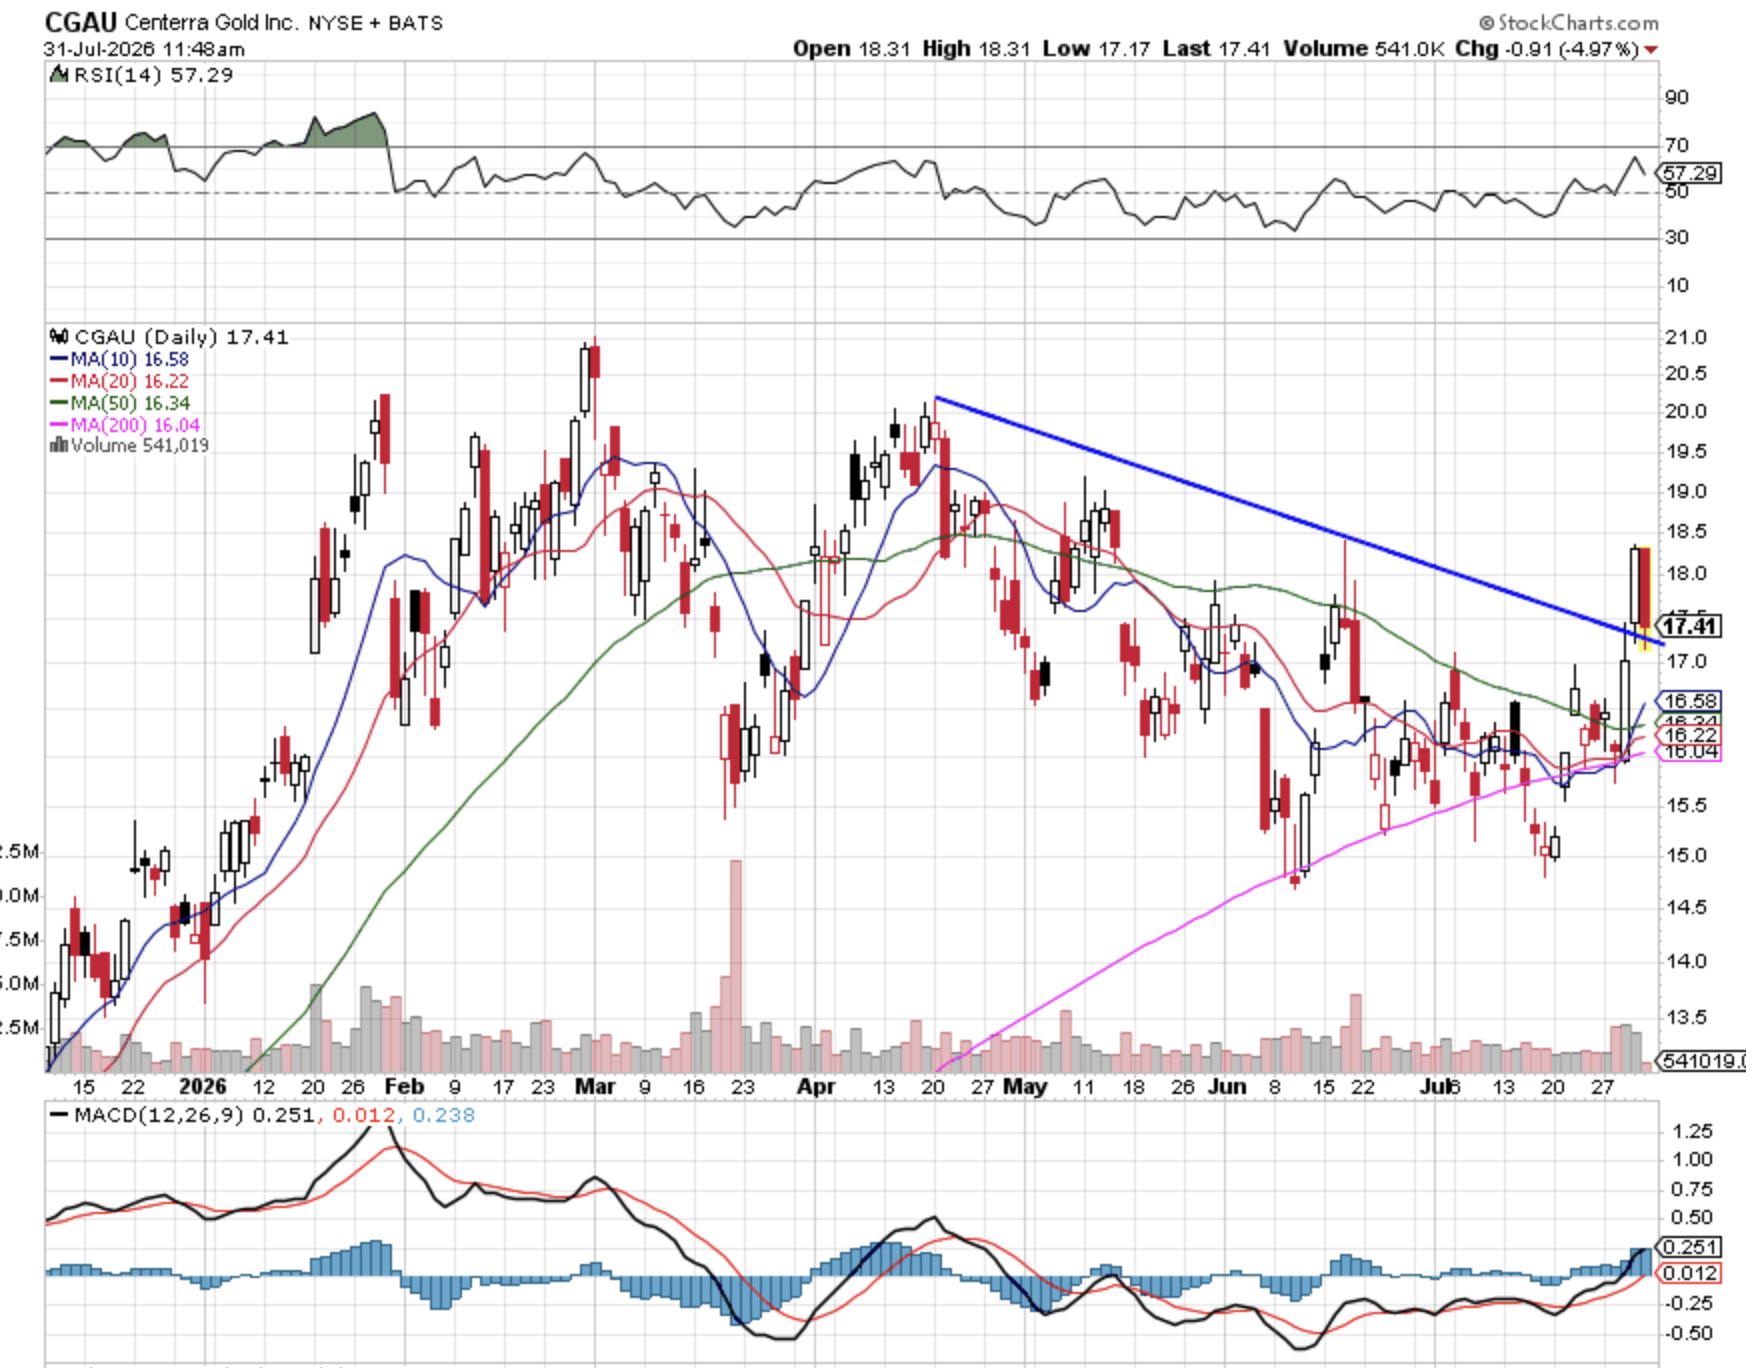Click the Last 17.41 value in header
The height and width of the screenshot is (1368, 1756).
click(x=1217, y=49)
